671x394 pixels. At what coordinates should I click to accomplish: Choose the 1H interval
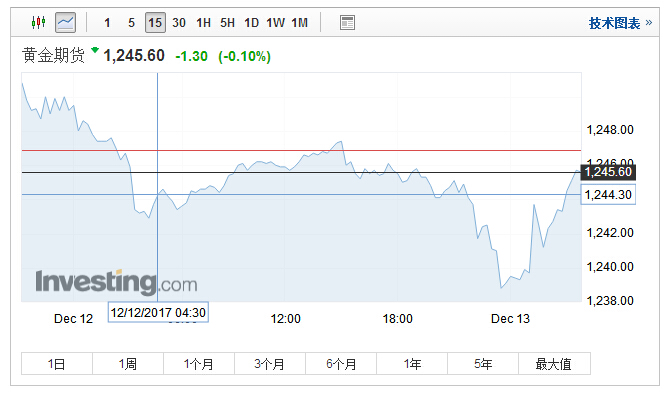click(x=203, y=23)
